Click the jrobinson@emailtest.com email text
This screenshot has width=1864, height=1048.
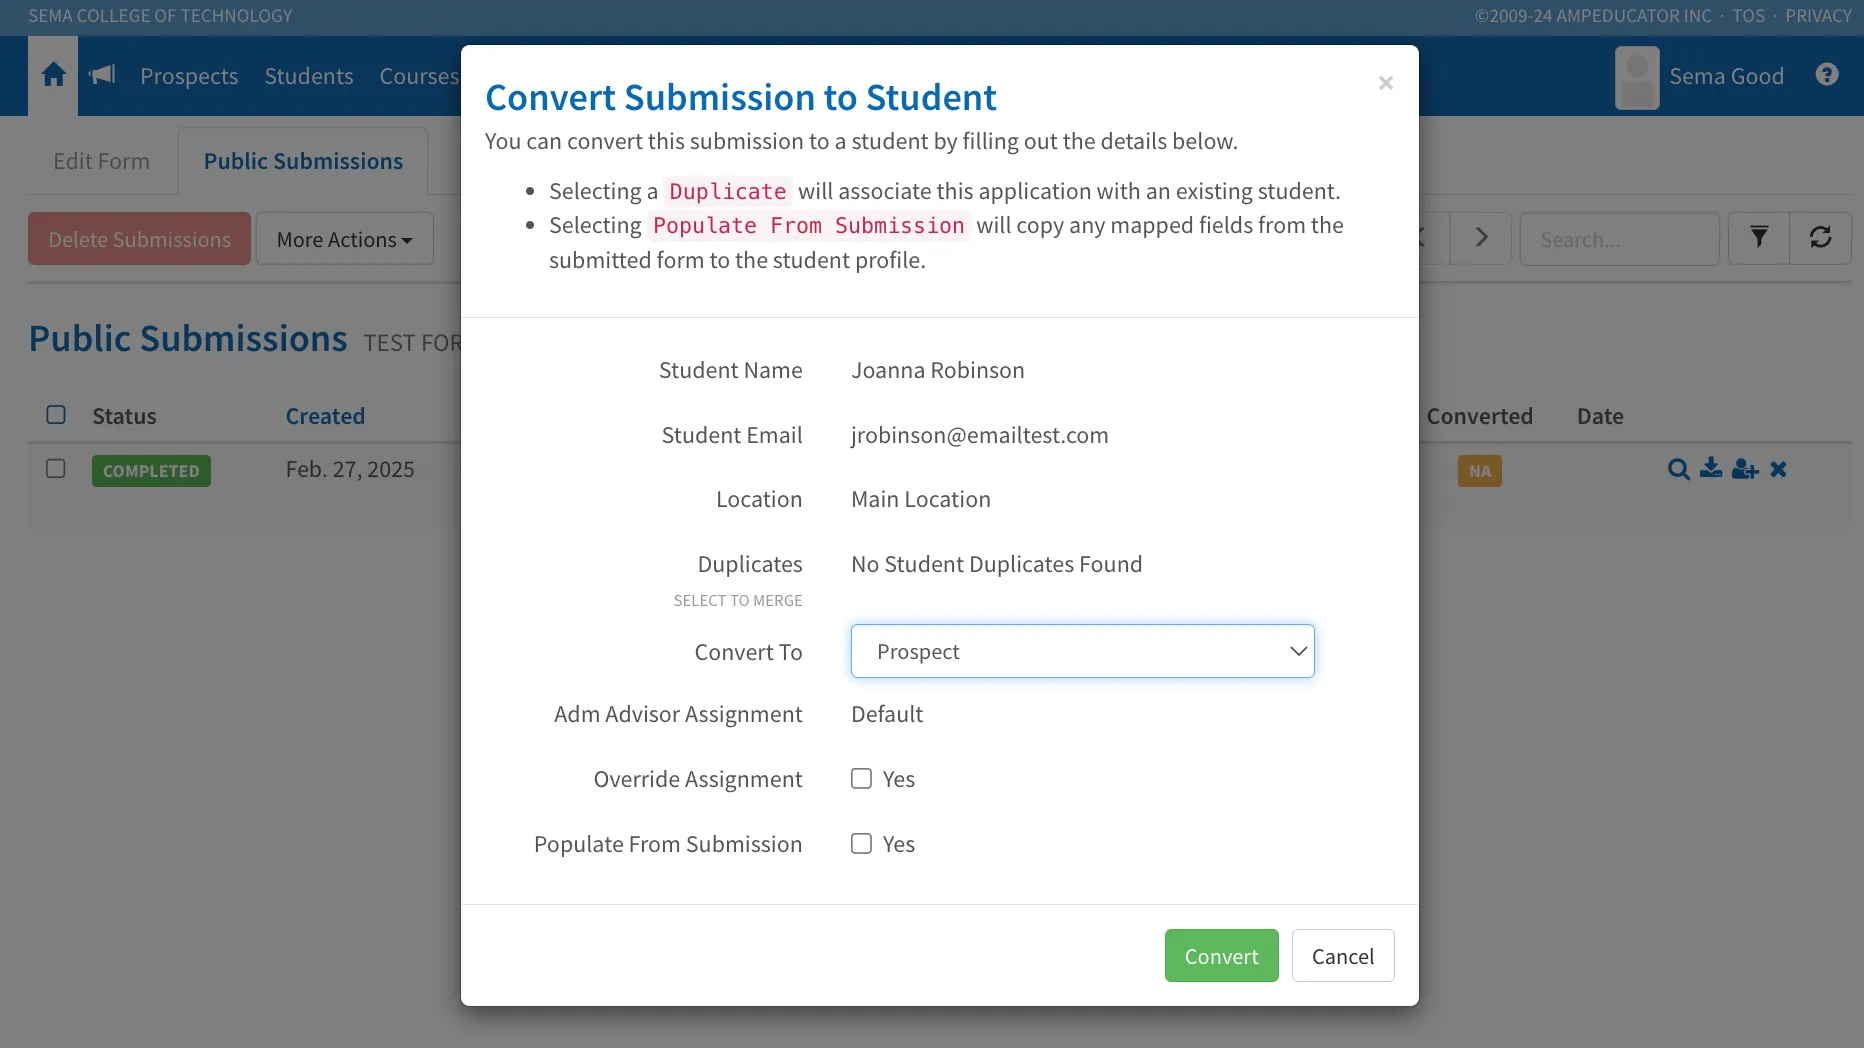click(x=979, y=435)
